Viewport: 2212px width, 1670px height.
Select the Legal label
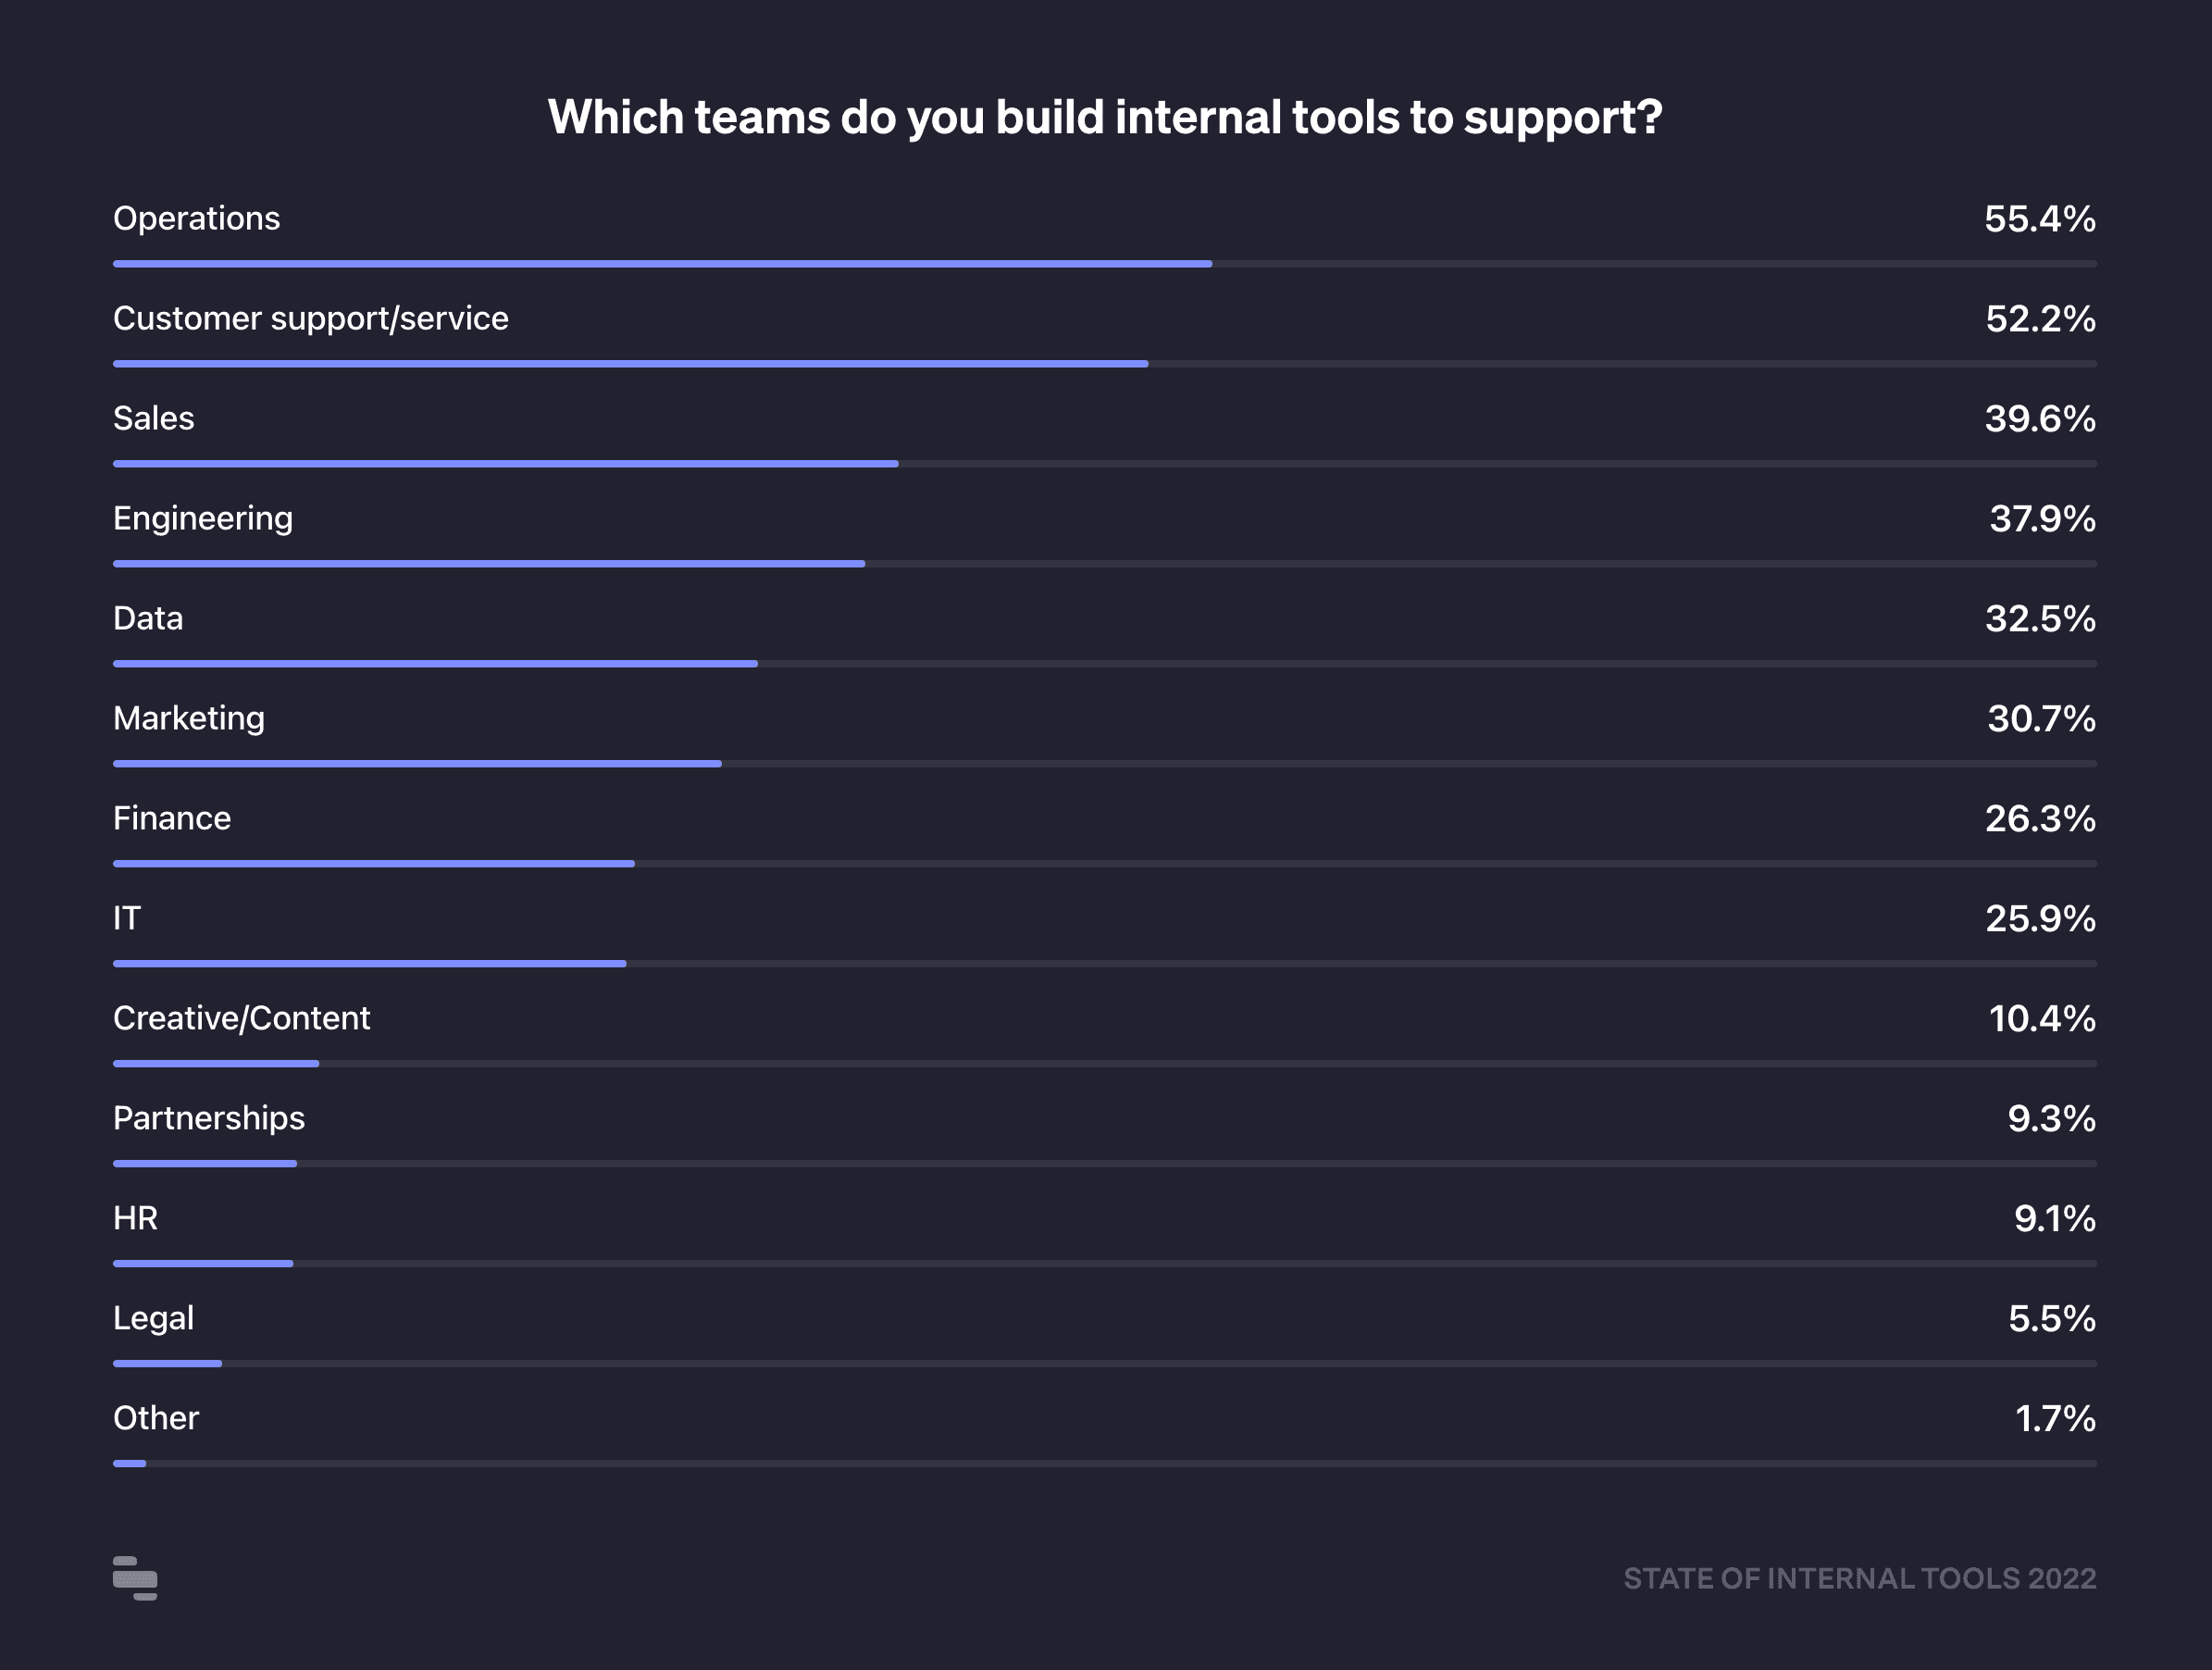[x=153, y=1318]
